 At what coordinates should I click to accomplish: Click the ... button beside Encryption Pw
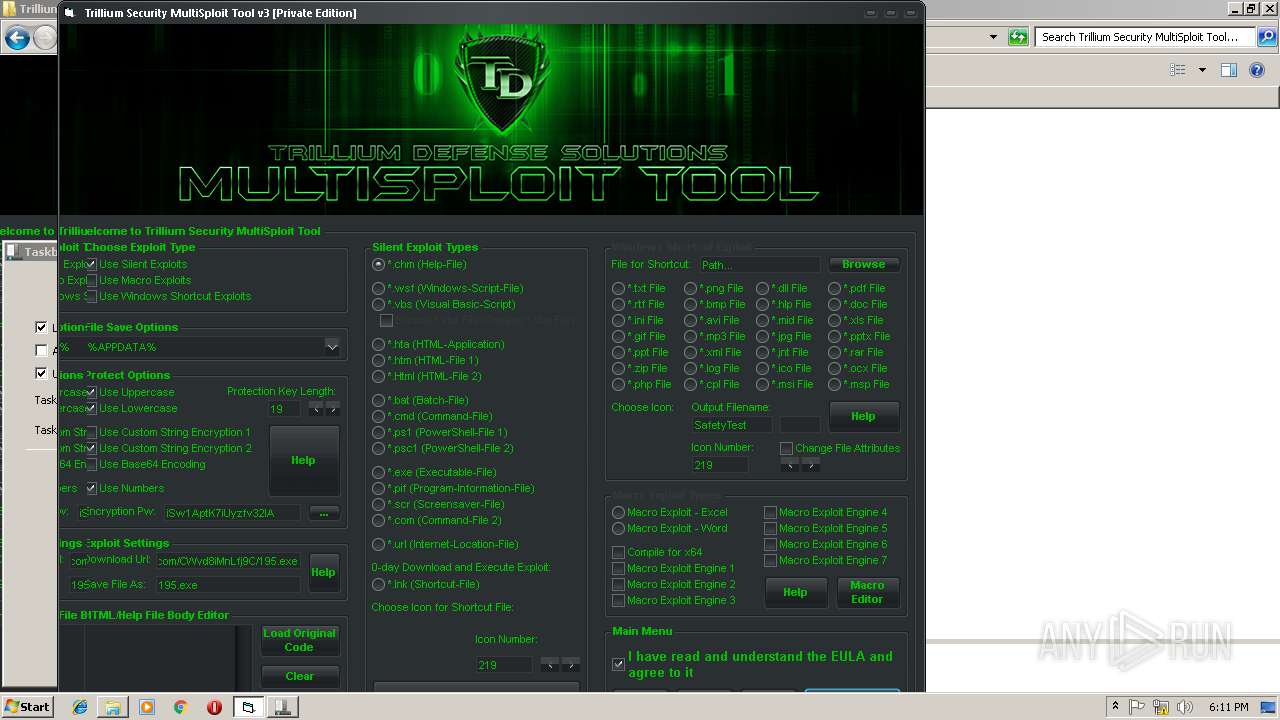pyautogui.click(x=324, y=513)
